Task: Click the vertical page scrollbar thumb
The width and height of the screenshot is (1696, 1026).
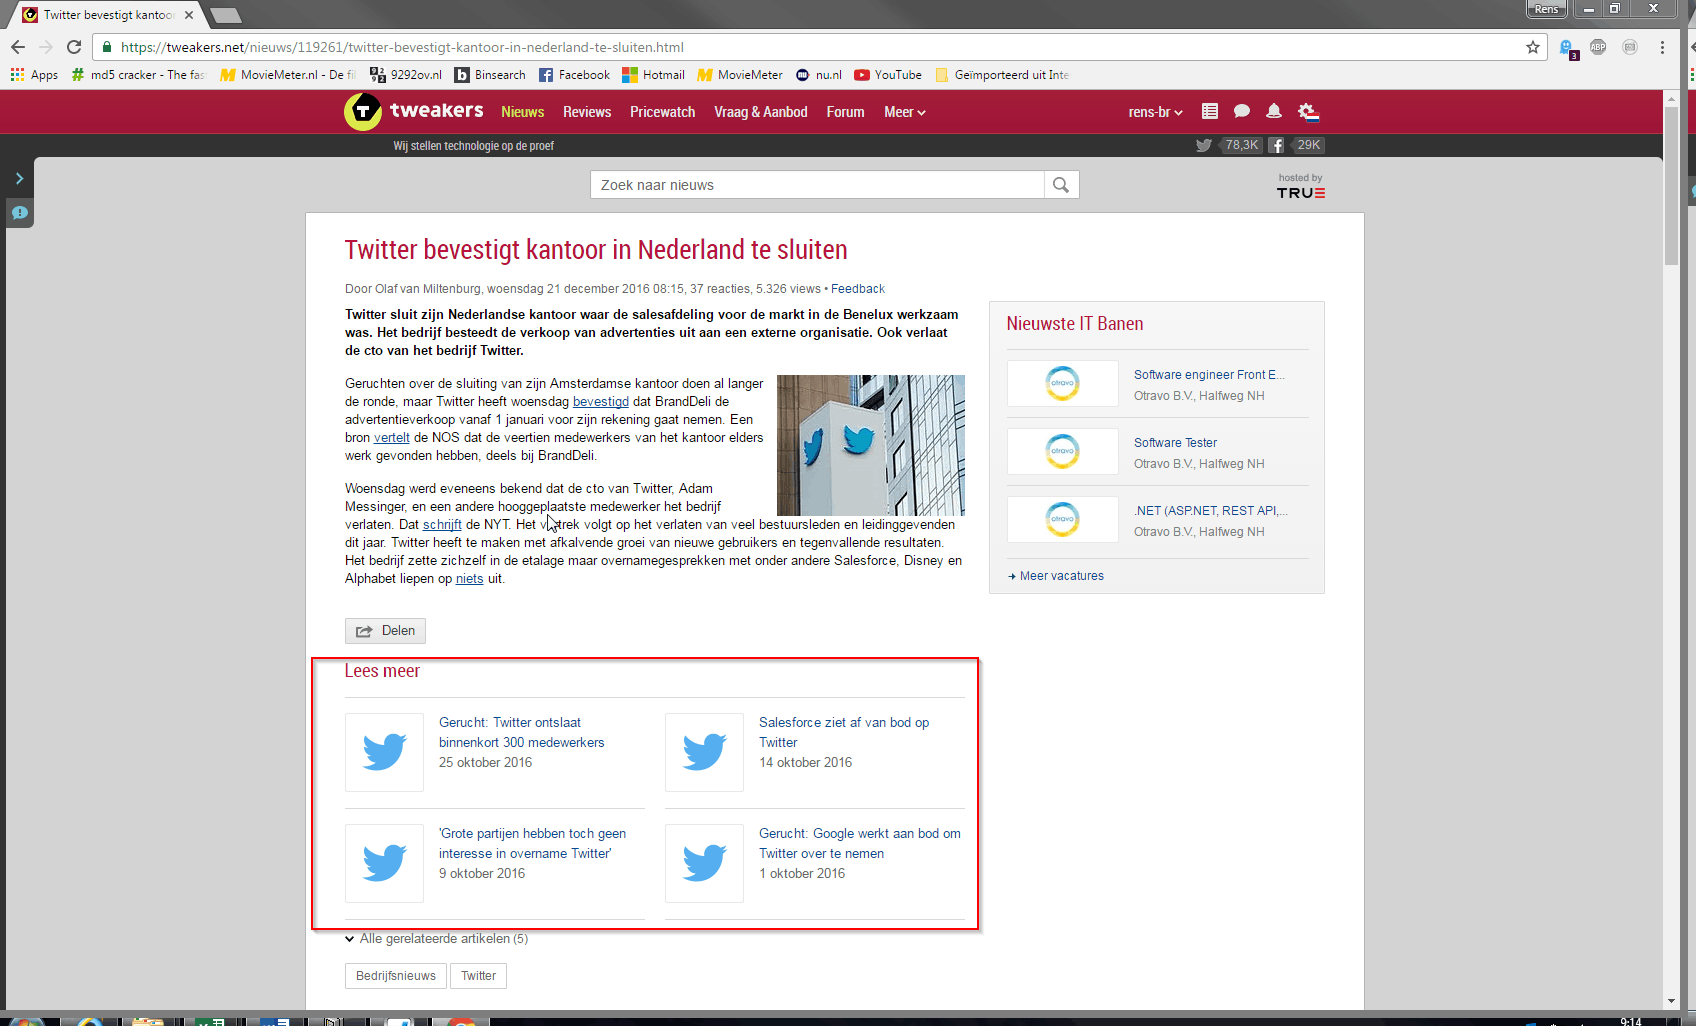Action: (x=1671, y=185)
